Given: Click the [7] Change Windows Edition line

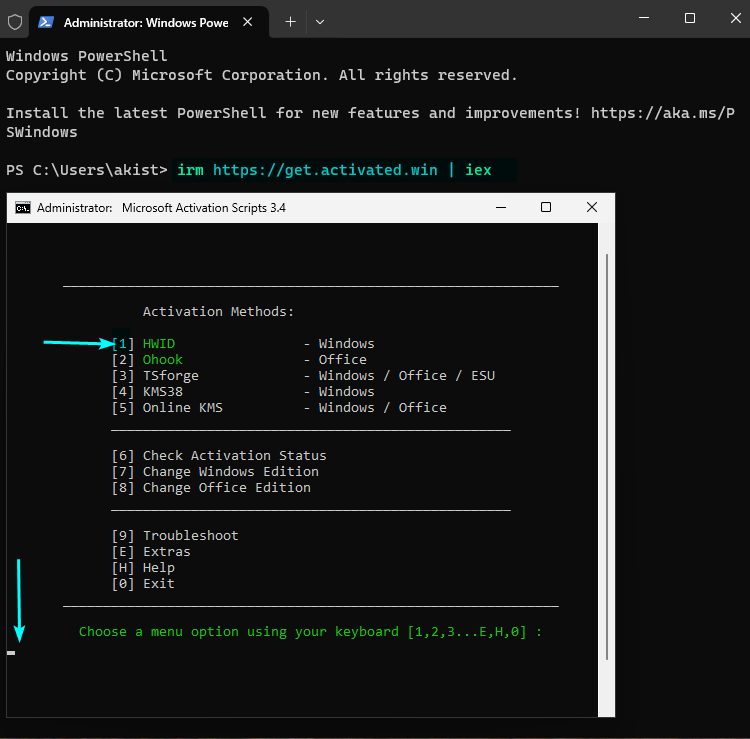Looking at the screenshot, I should click(x=215, y=472).
